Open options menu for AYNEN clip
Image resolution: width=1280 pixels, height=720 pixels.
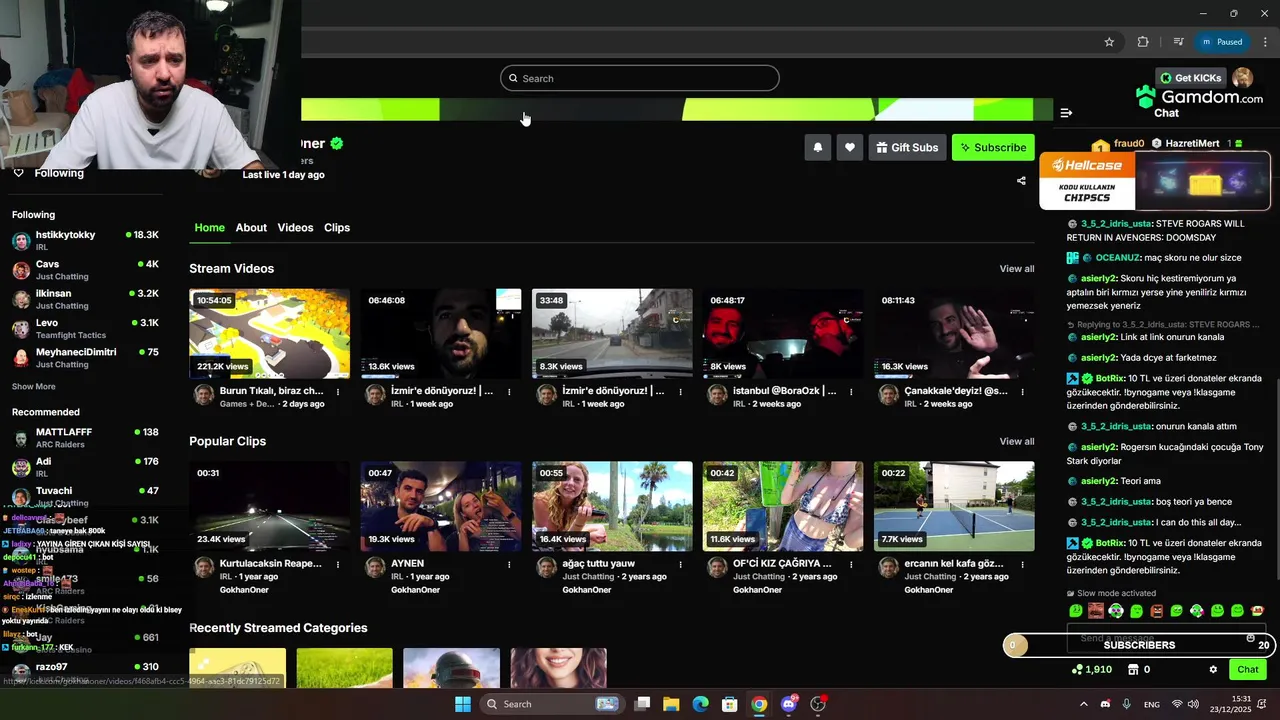click(509, 565)
